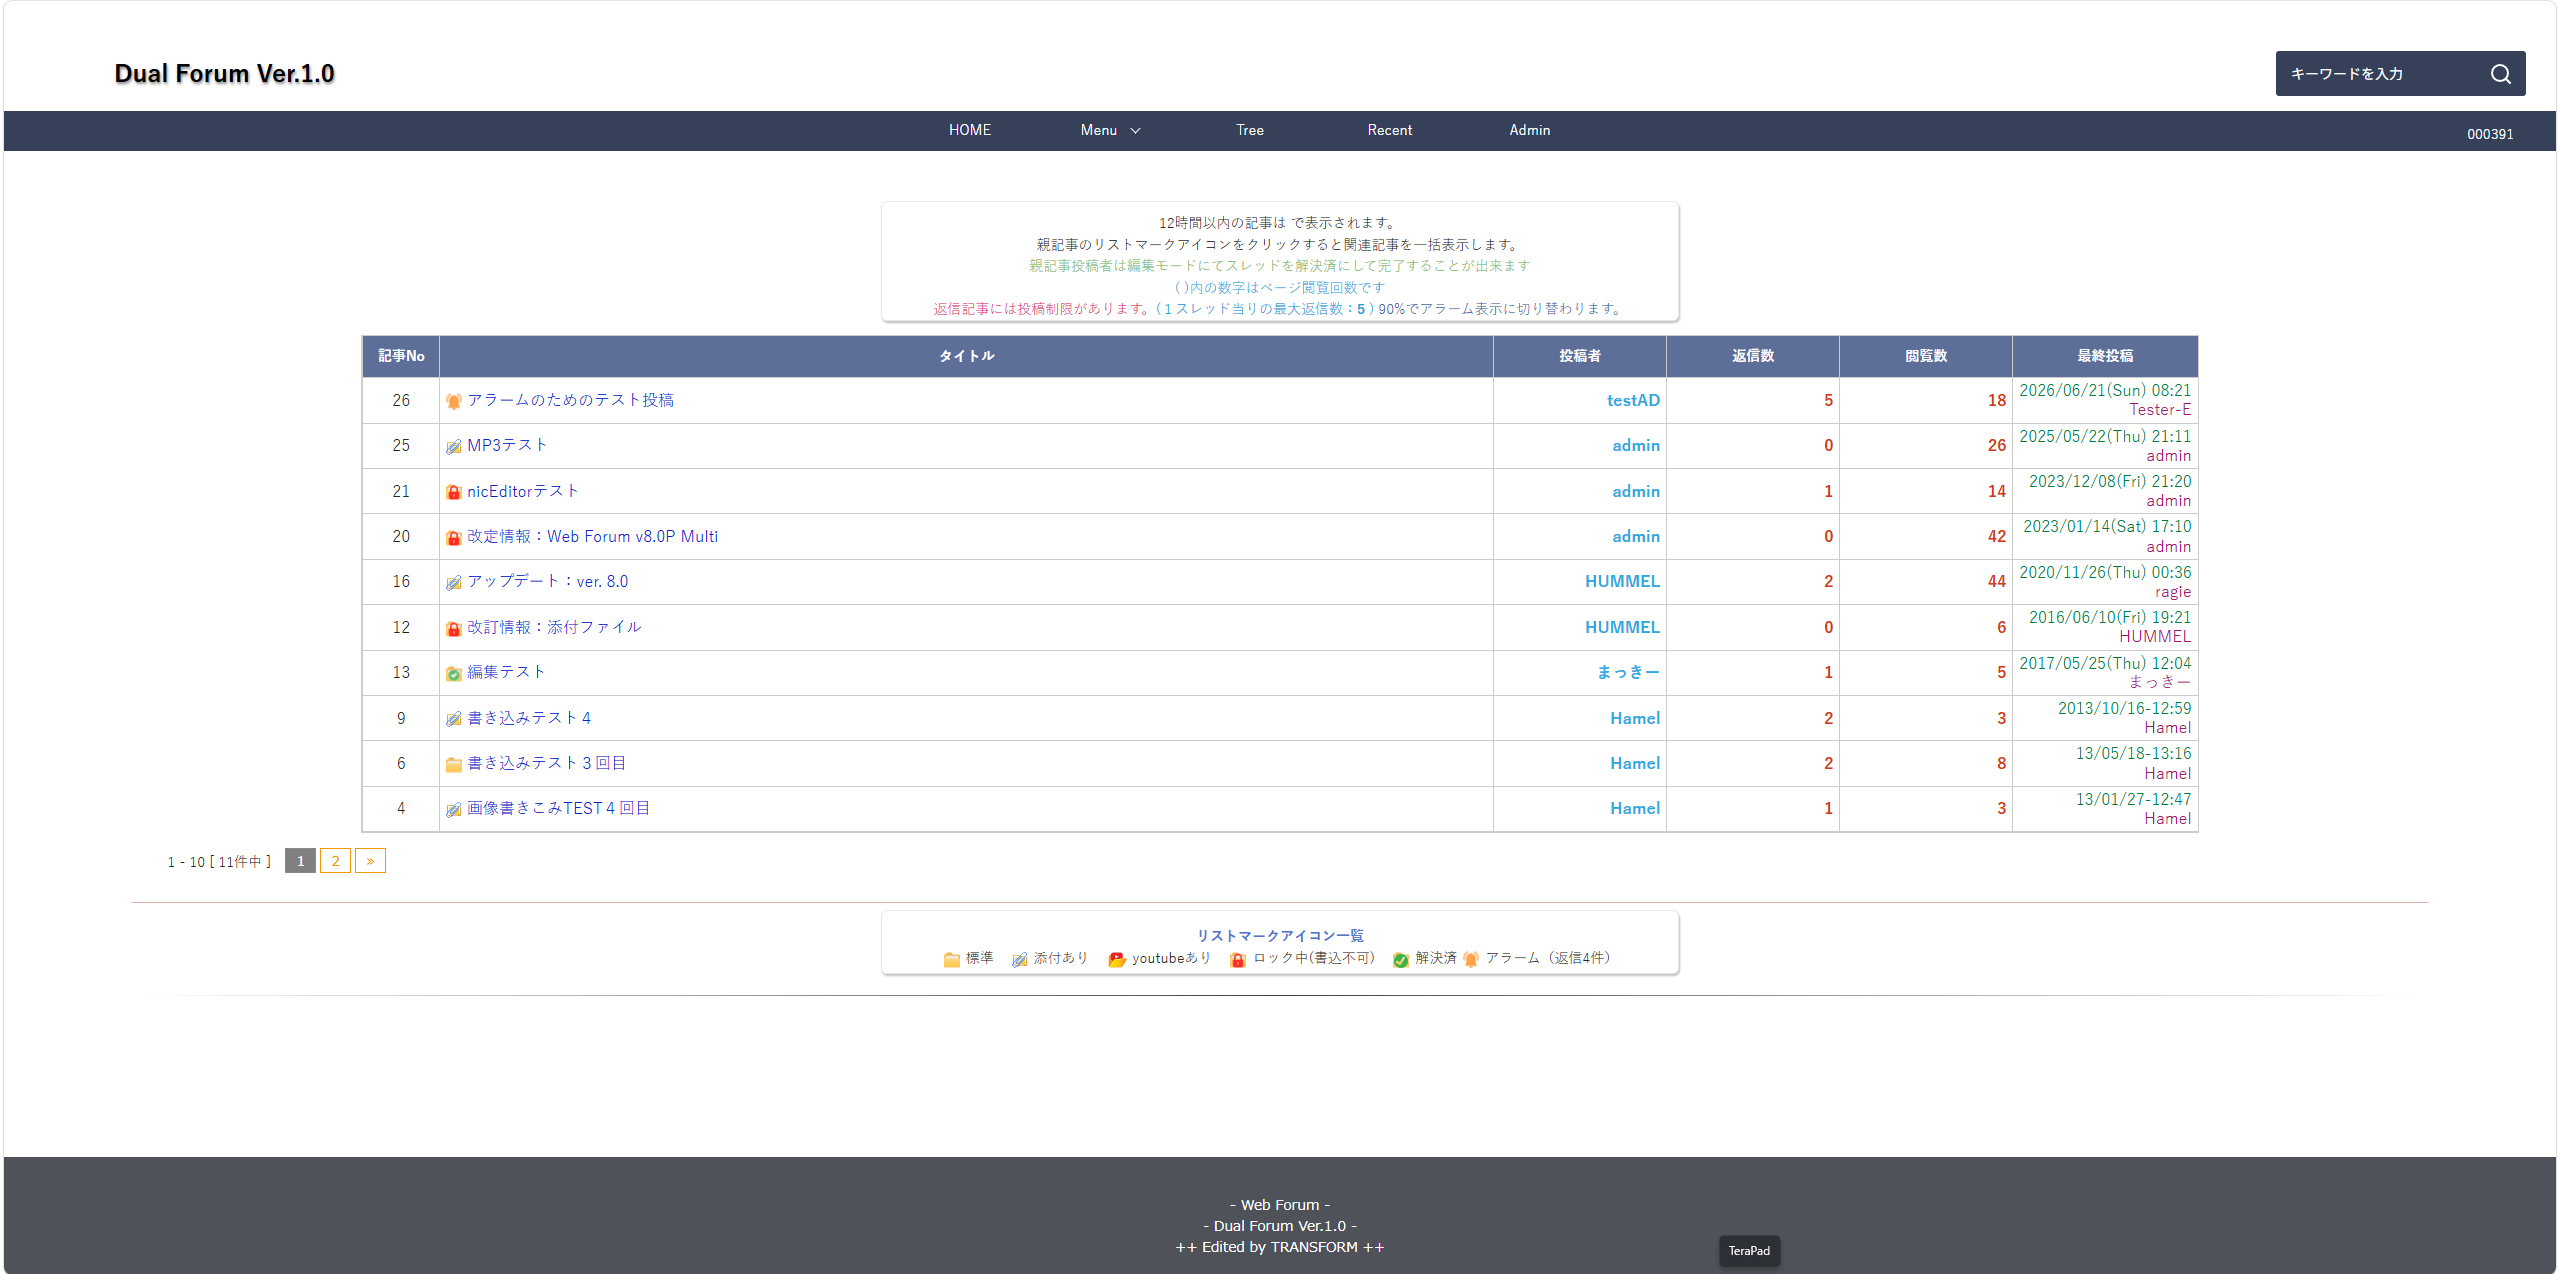The width and height of the screenshot is (2560, 1274).
Task: Click the 解決済 check legend icon
Action: (x=1400, y=959)
